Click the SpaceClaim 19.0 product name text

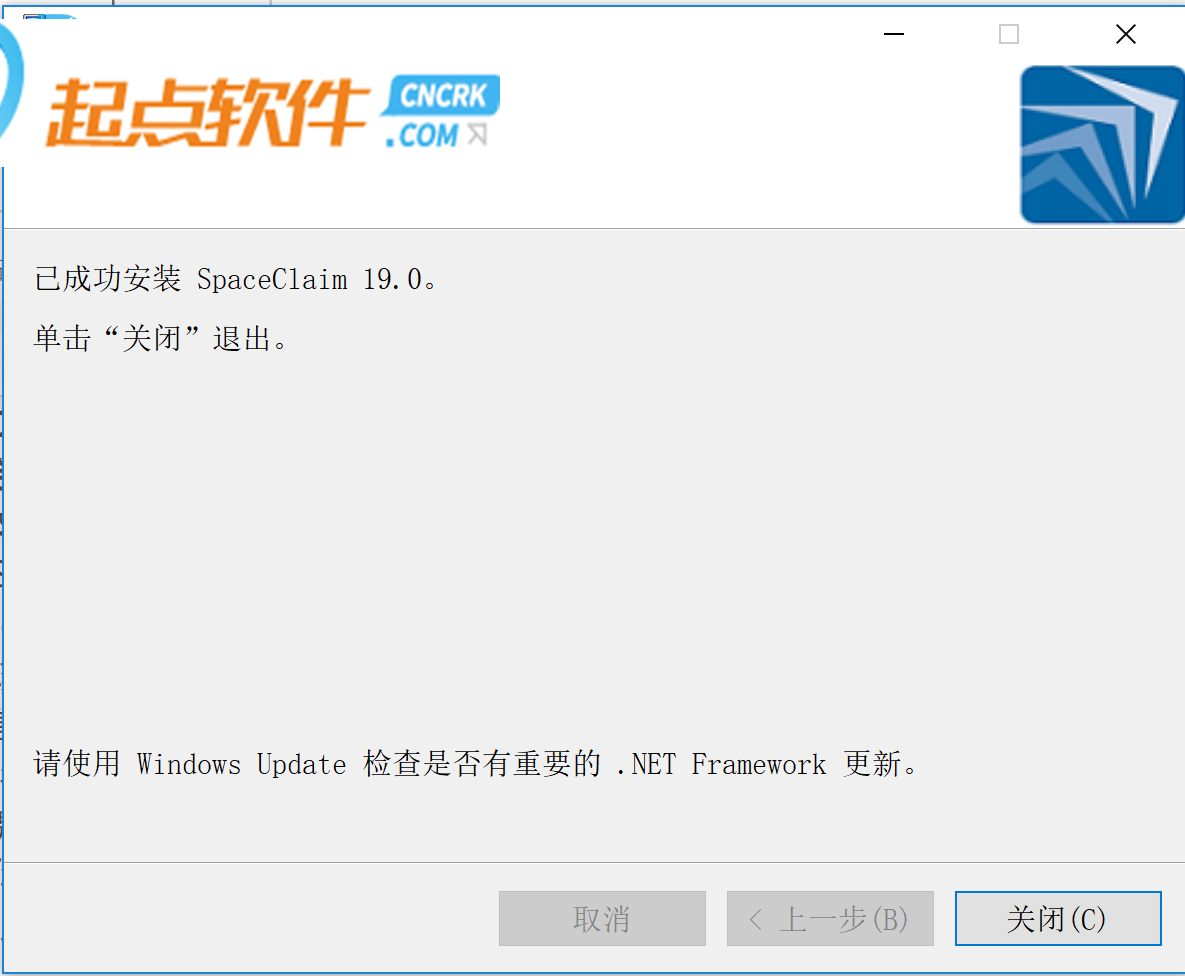coord(309,280)
